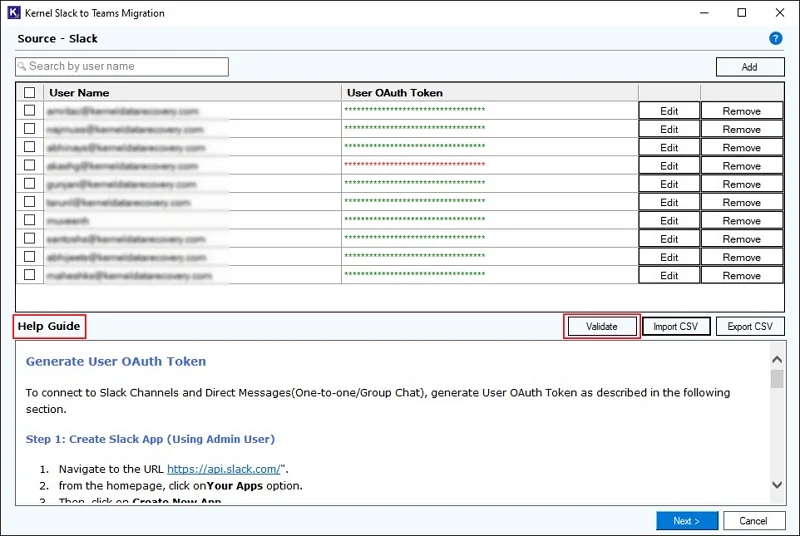Click the Source - Slack heading
The image size is (800, 536).
point(57,39)
